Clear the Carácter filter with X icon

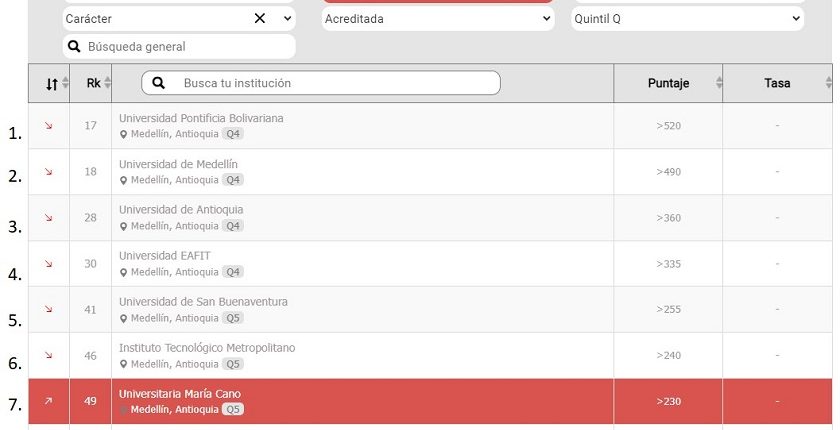click(x=260, y=19)
